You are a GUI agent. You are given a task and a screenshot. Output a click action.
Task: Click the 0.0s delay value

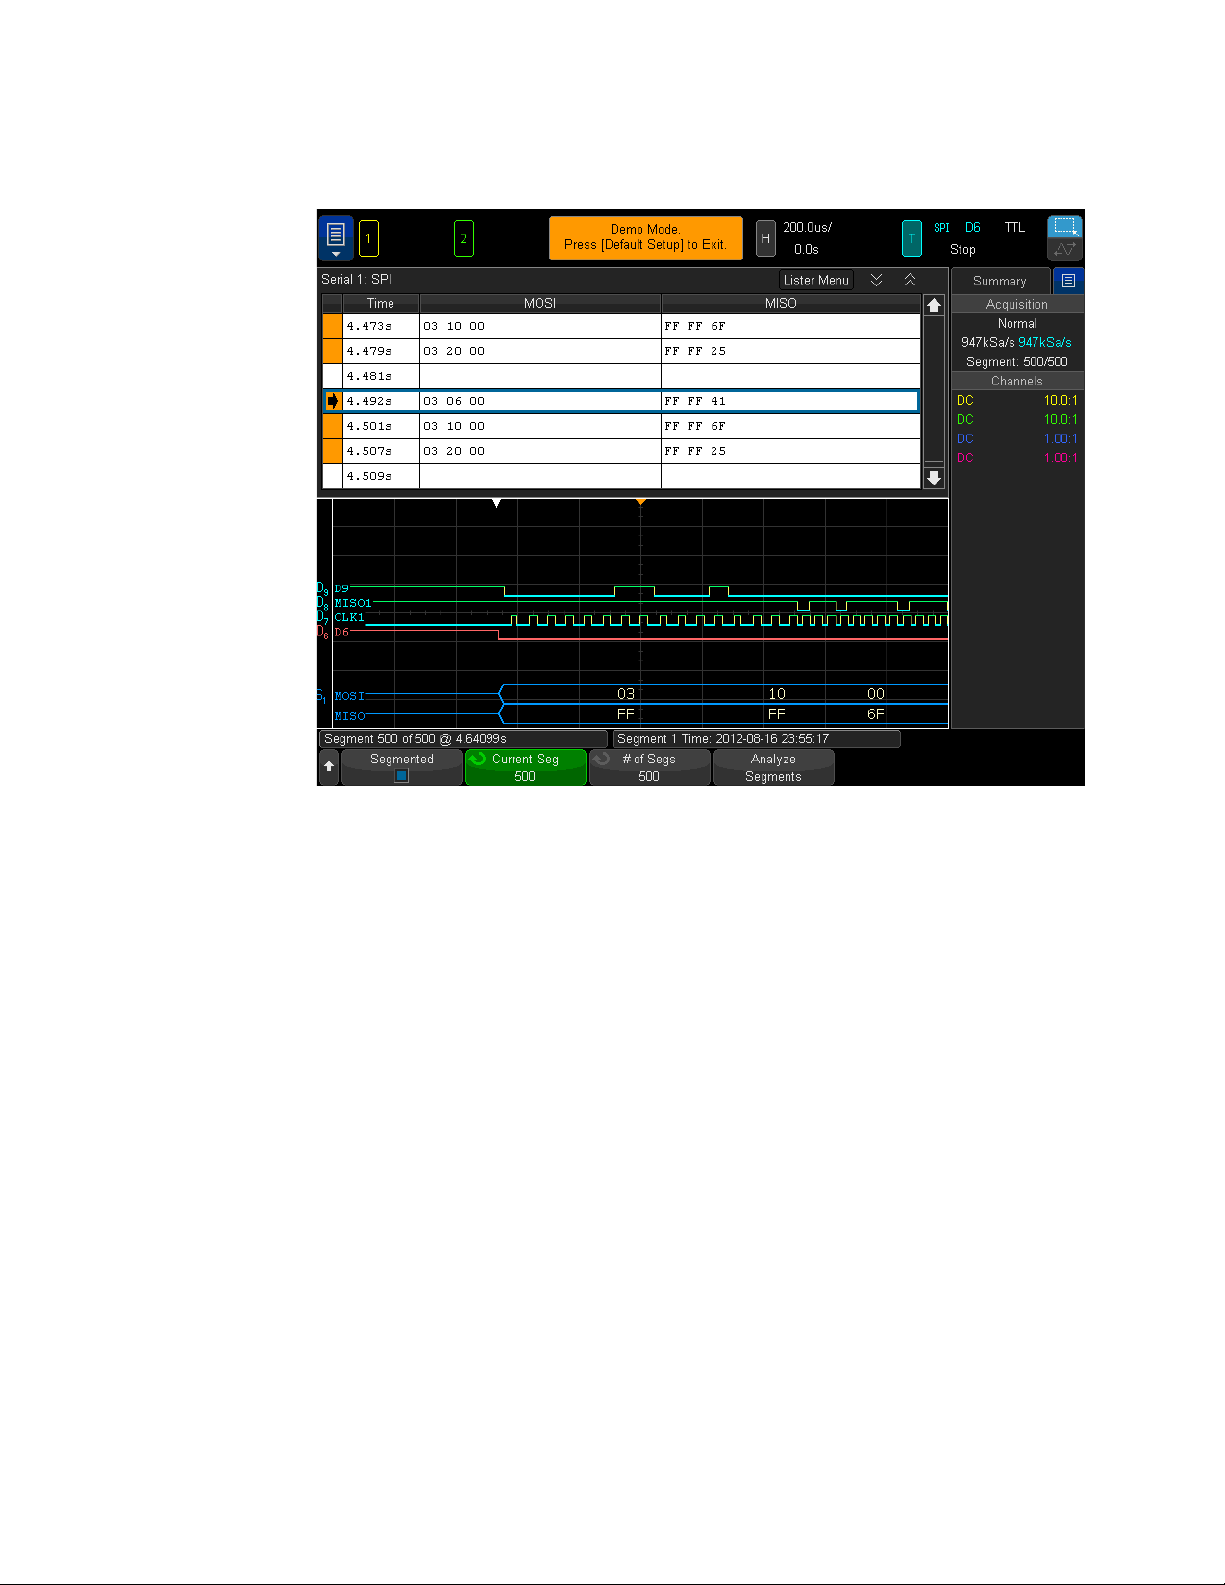(806, 250)
